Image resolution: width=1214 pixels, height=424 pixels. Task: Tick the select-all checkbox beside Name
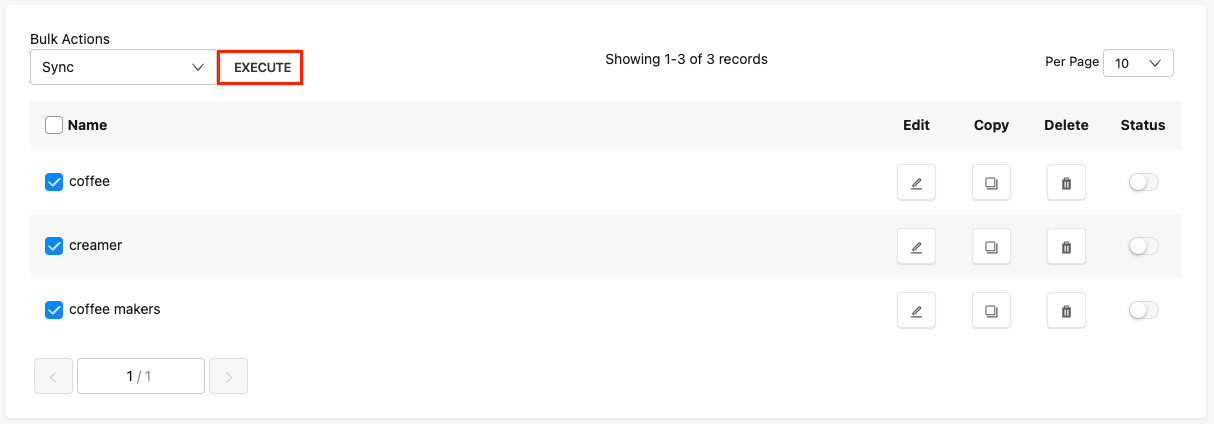coord(54,125)
